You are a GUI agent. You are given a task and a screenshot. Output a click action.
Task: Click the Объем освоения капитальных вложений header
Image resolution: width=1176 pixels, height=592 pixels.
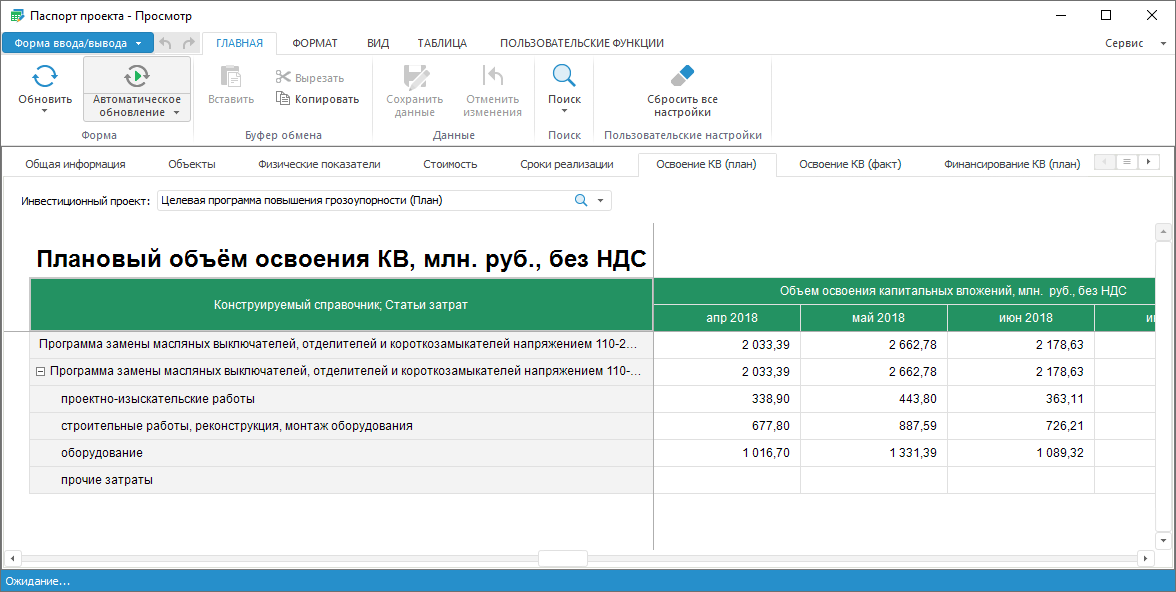click(904, 291)
